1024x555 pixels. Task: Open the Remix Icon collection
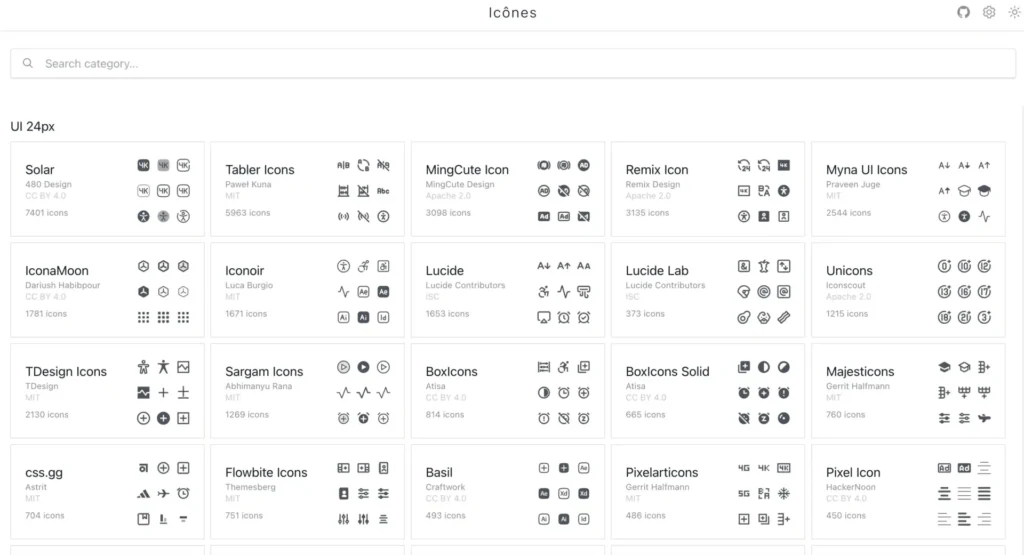(708, 189)
